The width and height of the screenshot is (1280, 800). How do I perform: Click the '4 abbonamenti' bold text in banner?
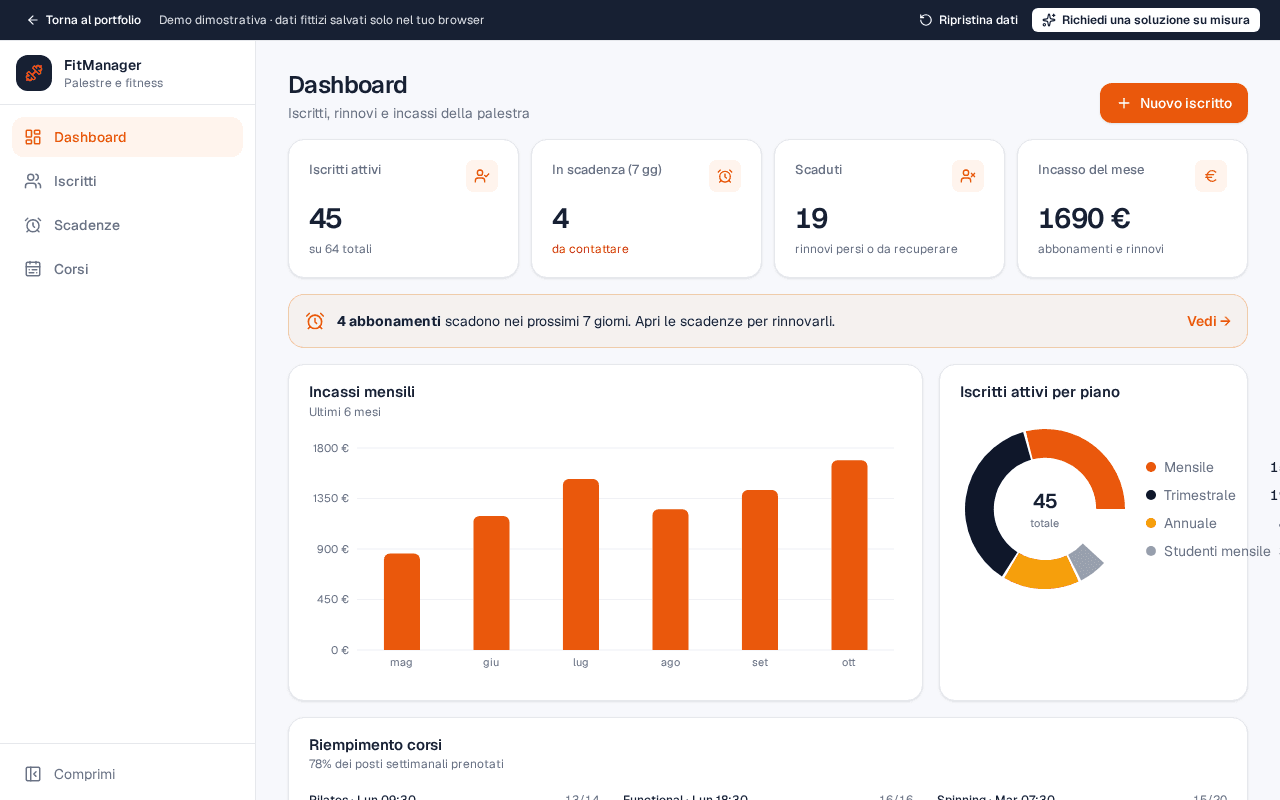pos(389,321)
